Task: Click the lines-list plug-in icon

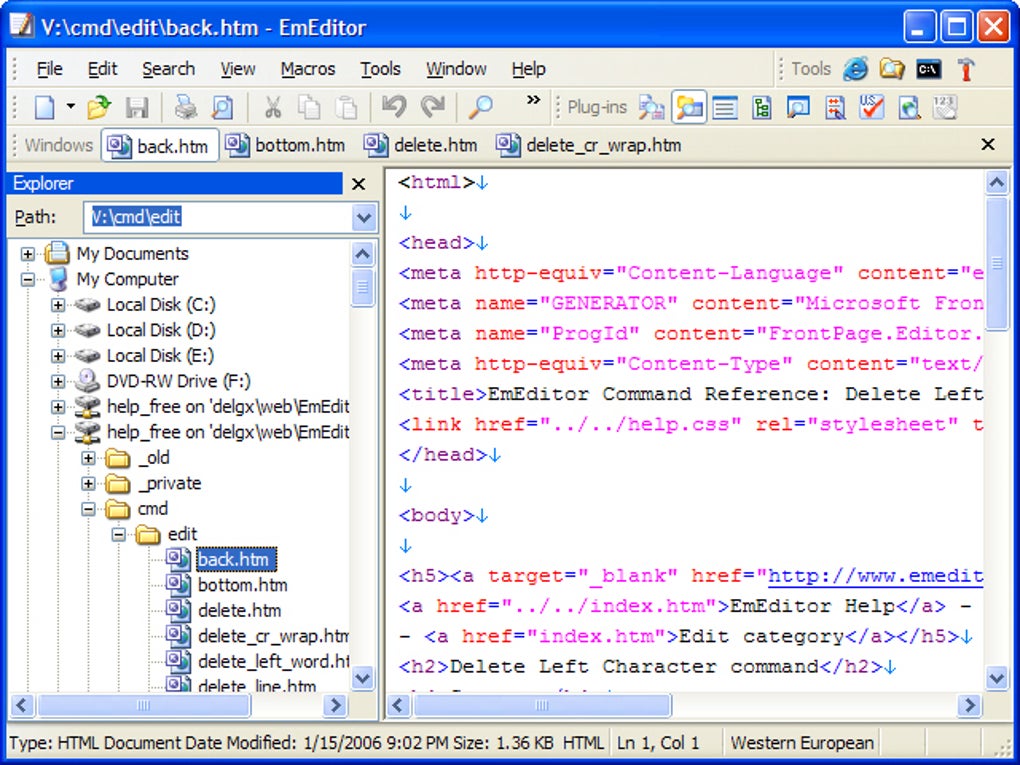Action: pyautogui.click(x=725, y=107)
